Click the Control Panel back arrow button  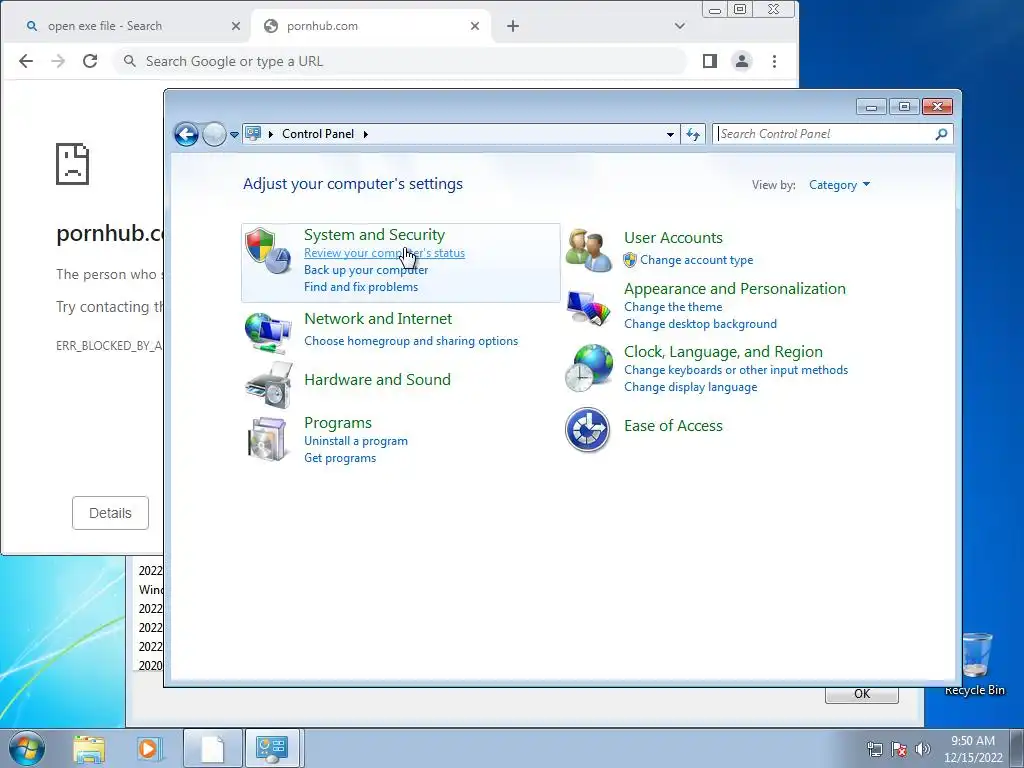coord(186,135)
